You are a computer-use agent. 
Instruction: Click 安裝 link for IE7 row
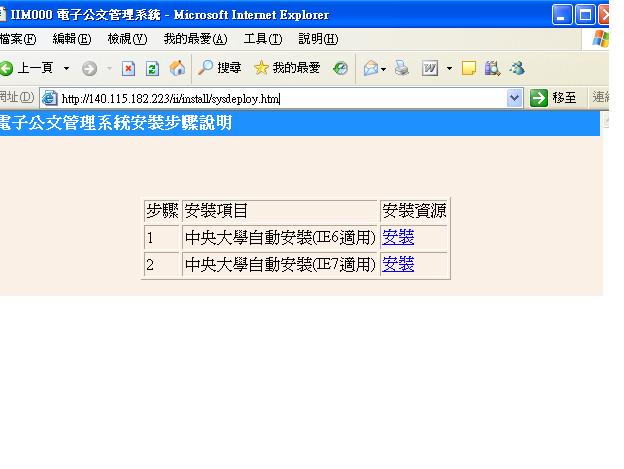click(398, 264)
